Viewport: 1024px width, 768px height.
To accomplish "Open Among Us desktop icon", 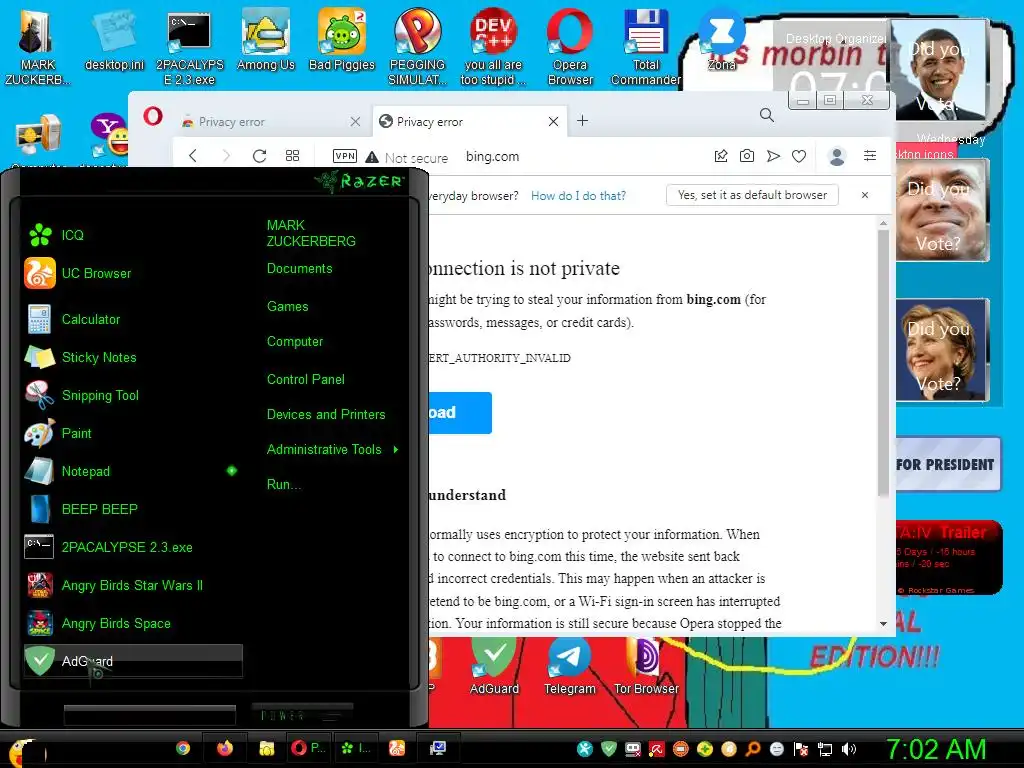I will tap(266, 40).
